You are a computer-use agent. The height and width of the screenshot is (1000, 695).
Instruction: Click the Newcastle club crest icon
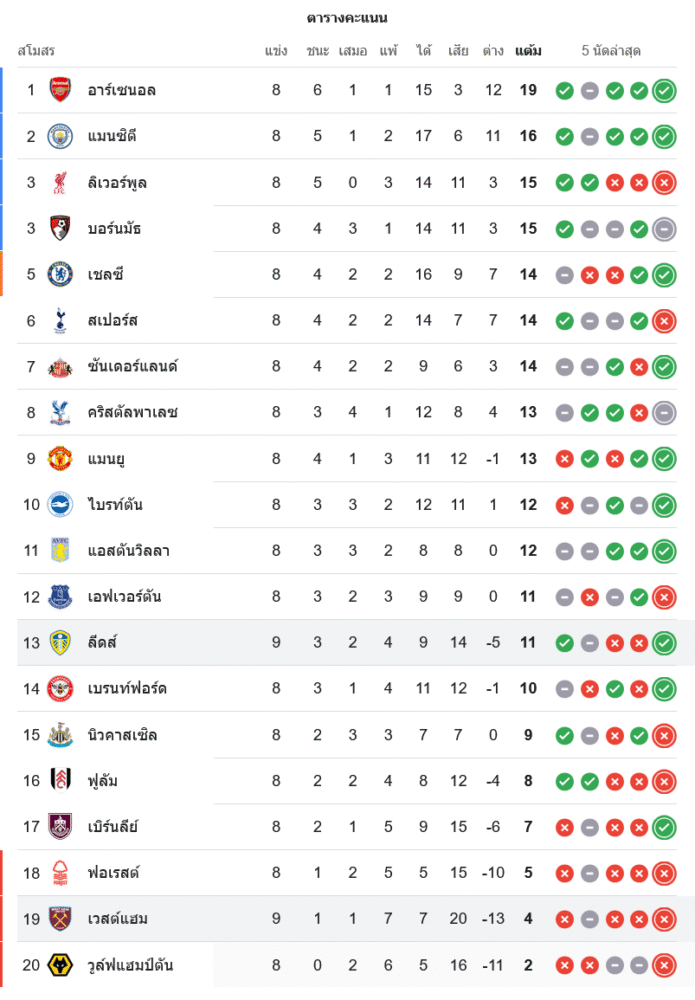tap(60, 735)
